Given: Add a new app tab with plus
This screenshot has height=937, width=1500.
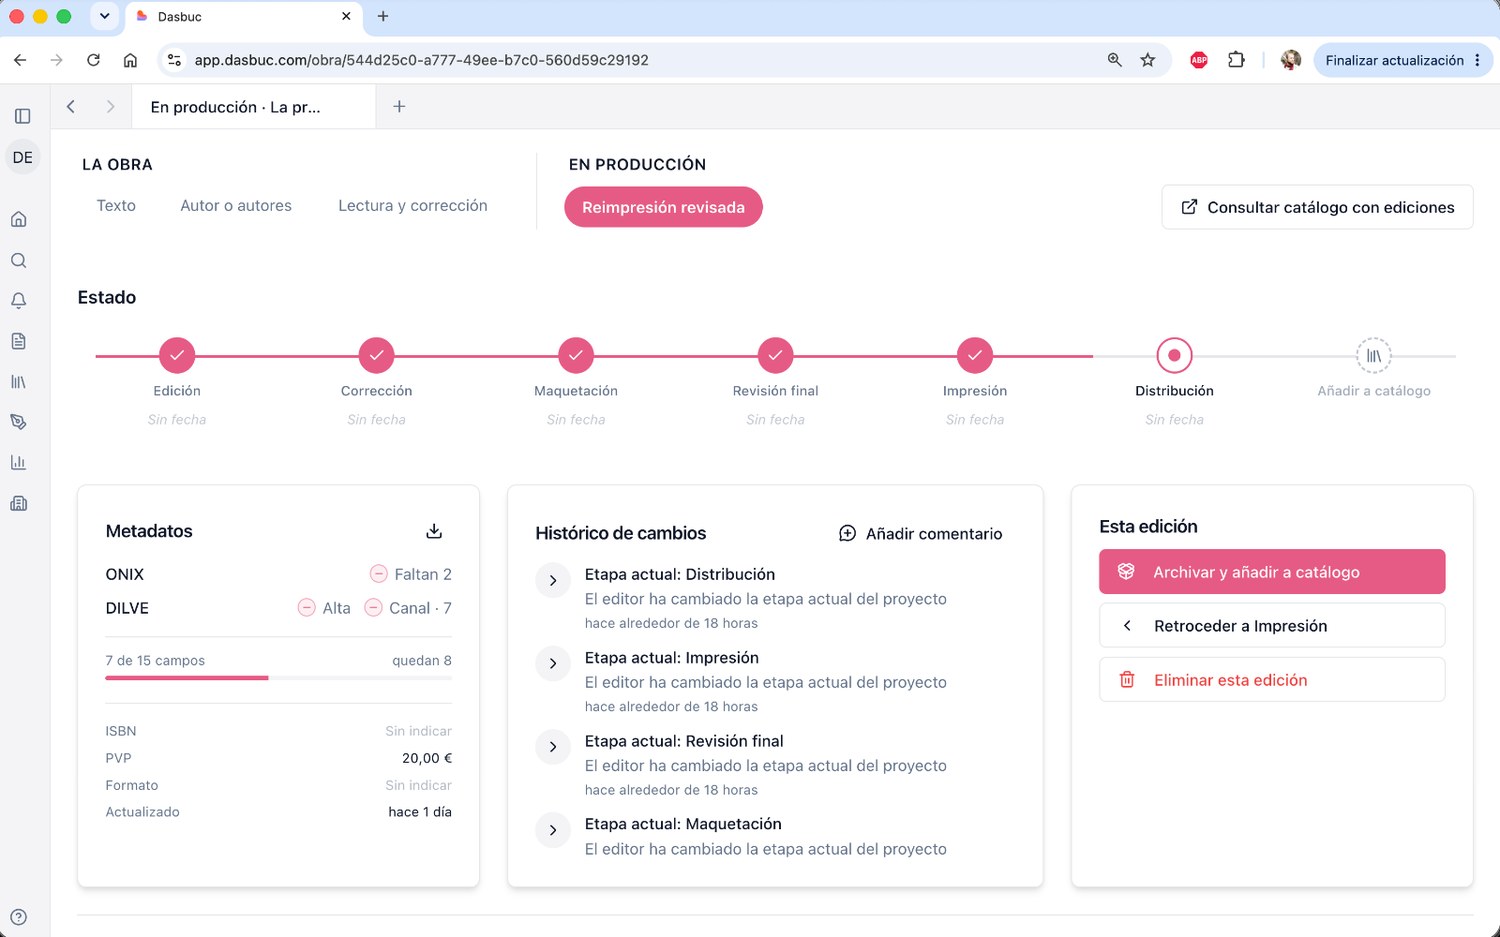Looking at the screenshot, I should point(399,106).
